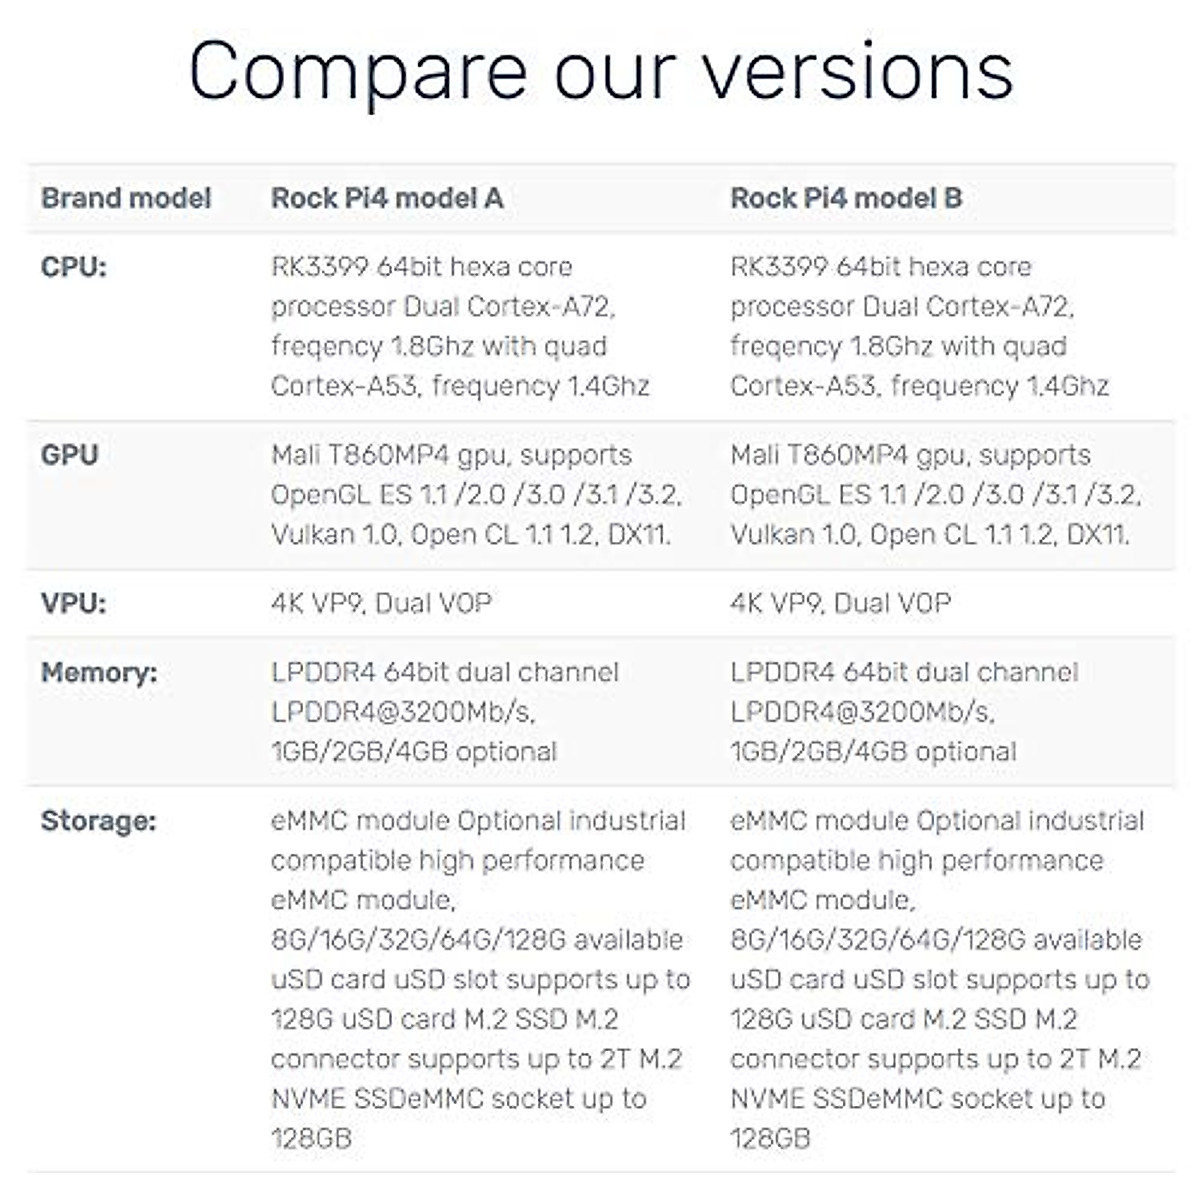Select the 'Brand model' header cell
The width and height of the screenshot is (1200, 1200).
coord(126,198)
